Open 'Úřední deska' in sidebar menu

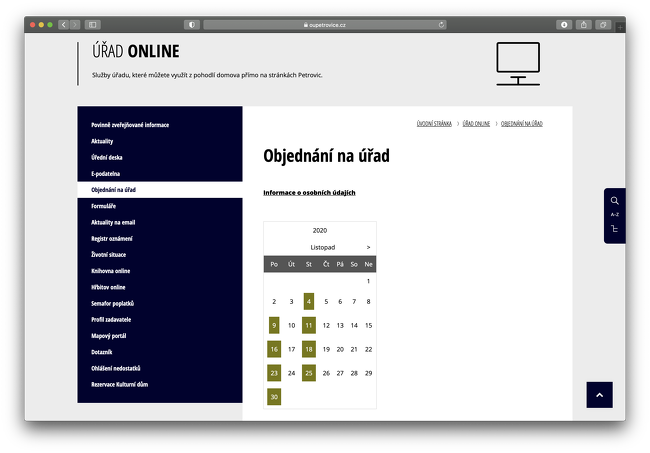pos(107,157)
